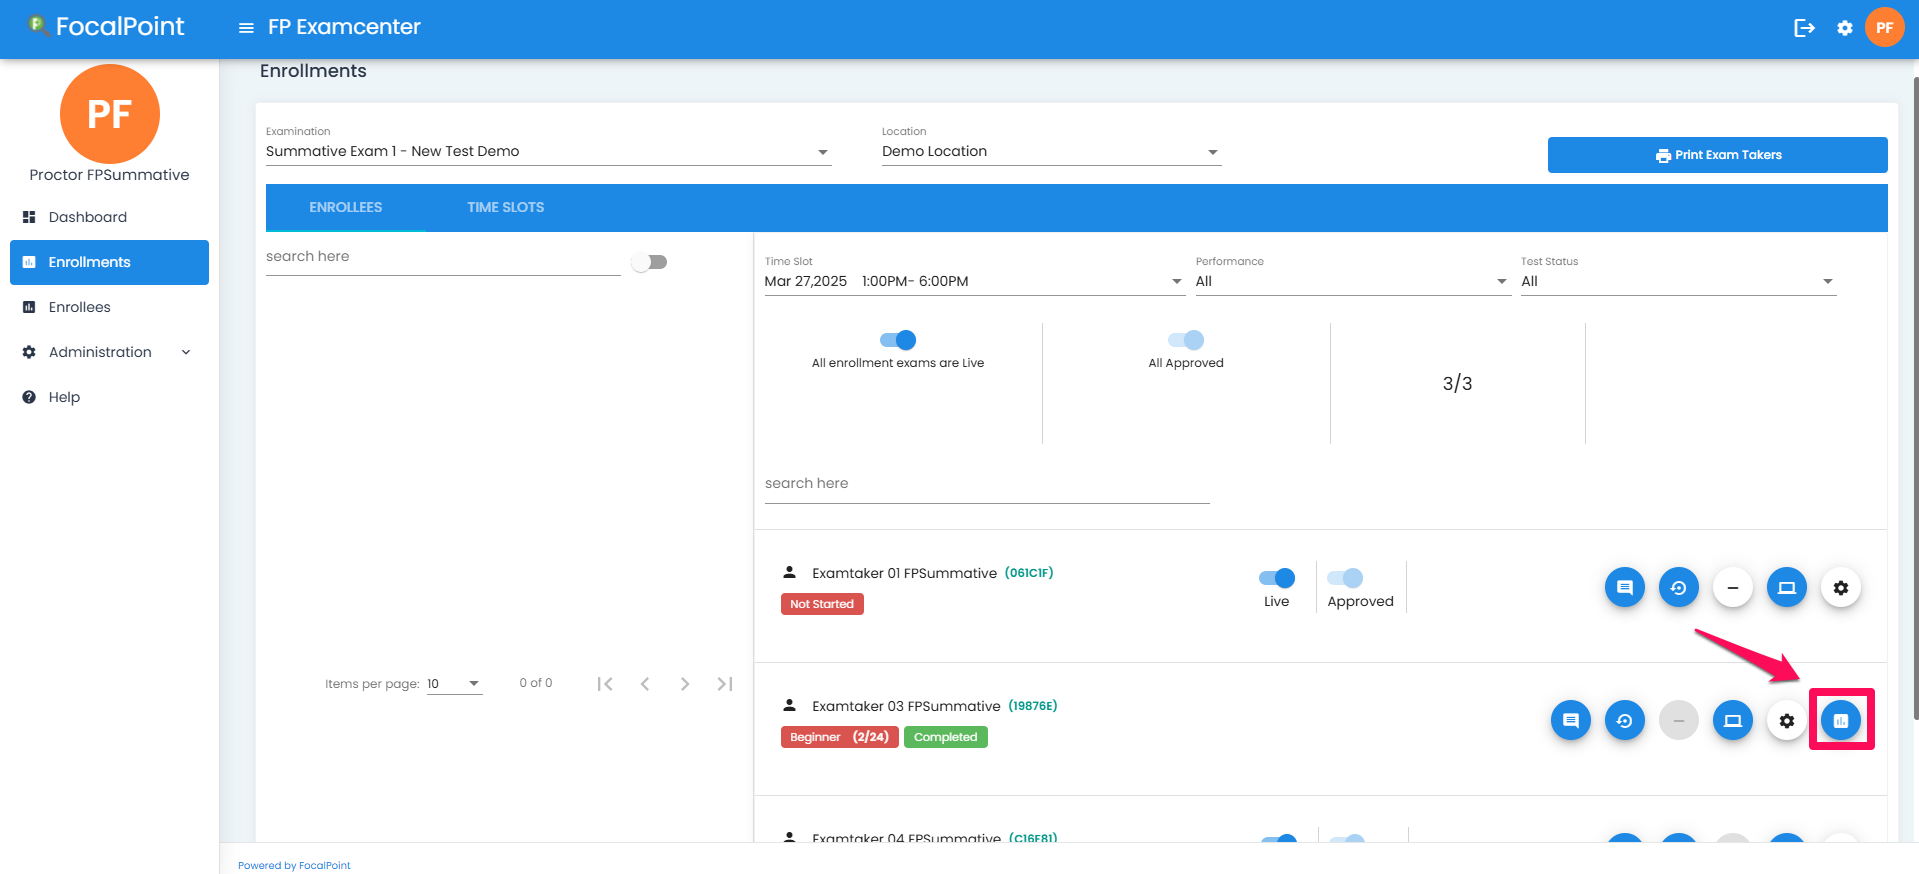Turn off Live toggle for Examtaker 01

[1277, 578]
